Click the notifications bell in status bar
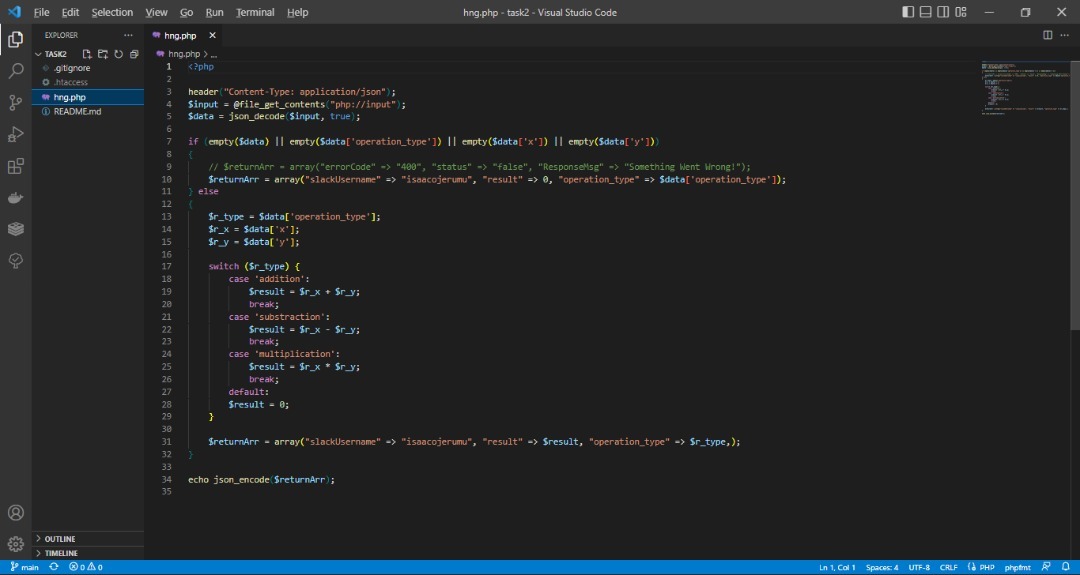The height and width of the screenshot is (575, 1080). (1066, 567)
